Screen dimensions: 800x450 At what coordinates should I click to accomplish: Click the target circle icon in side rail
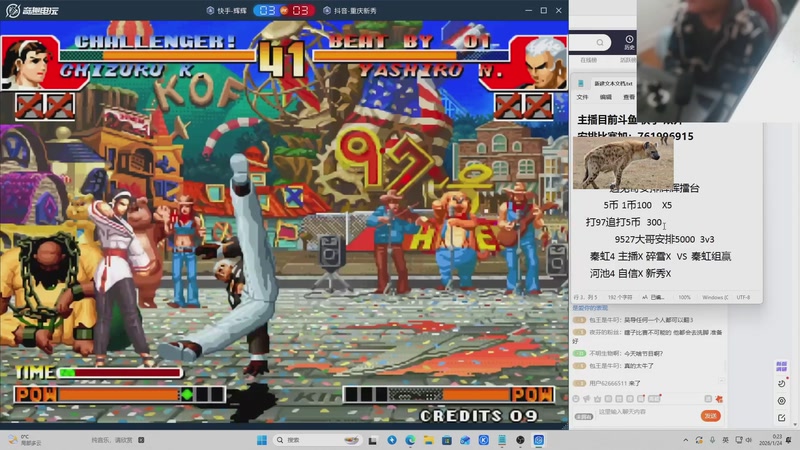coord(782,401)
